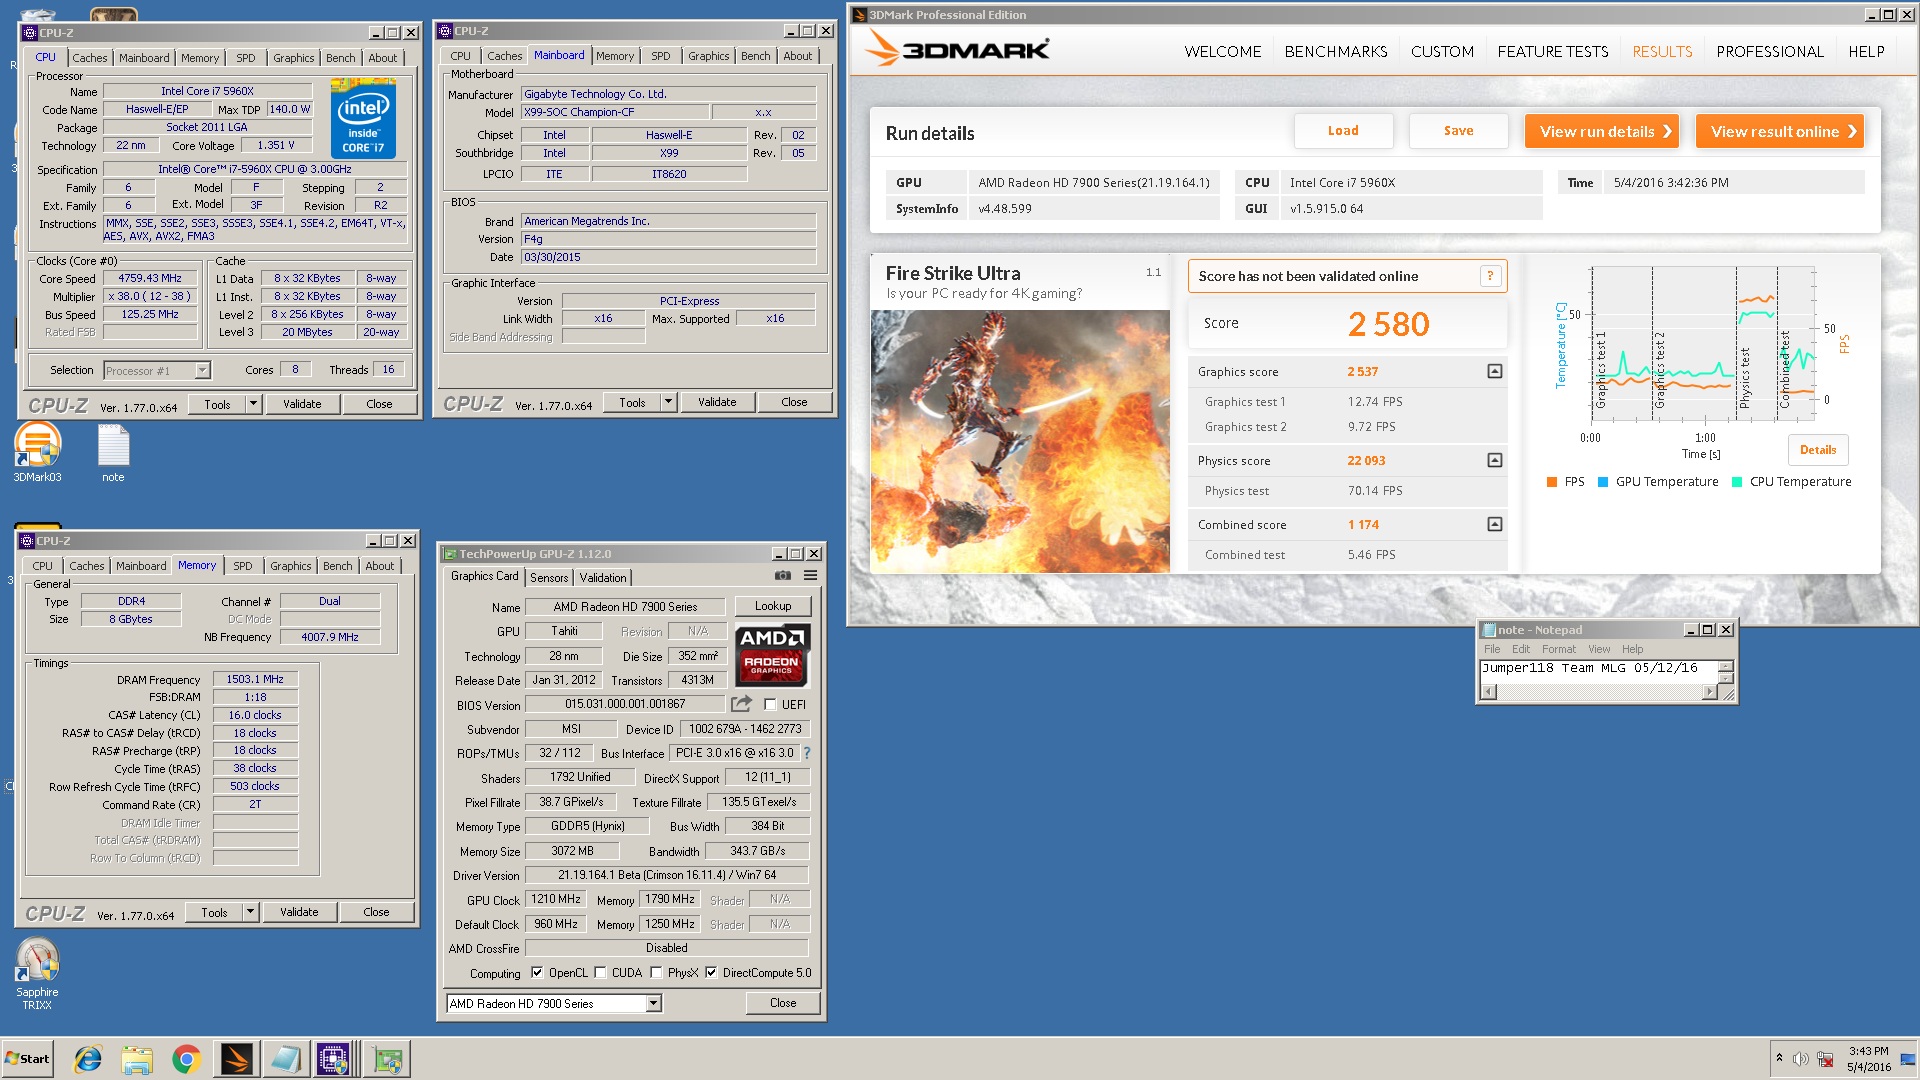Switch to the Validation tab in GPU-Z

[x=603, y=577]
